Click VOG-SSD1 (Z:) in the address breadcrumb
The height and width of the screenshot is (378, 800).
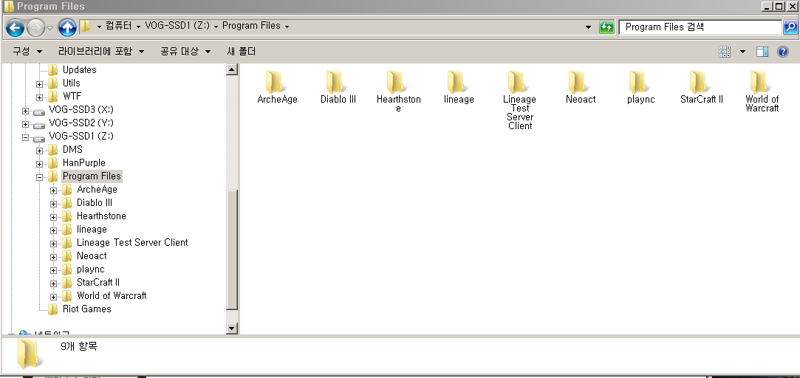(x=177, y=26)
